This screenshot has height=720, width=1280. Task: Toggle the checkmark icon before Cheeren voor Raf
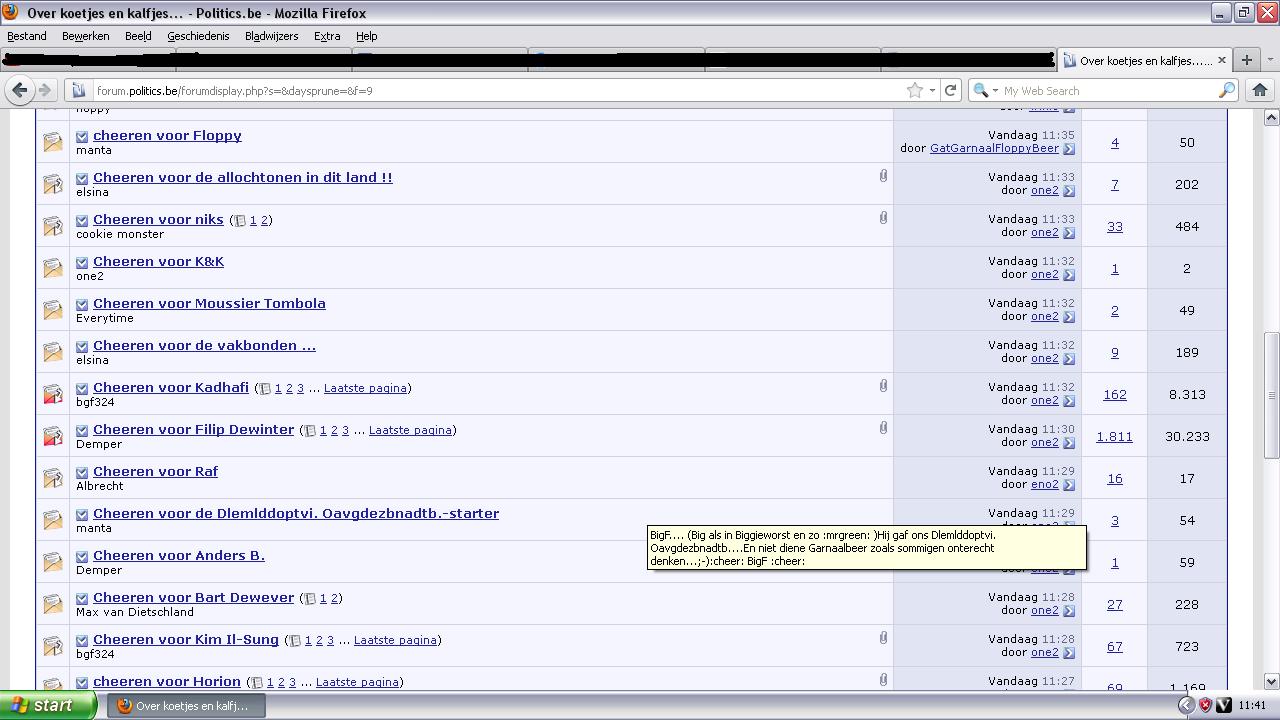[x=82, y=473]
